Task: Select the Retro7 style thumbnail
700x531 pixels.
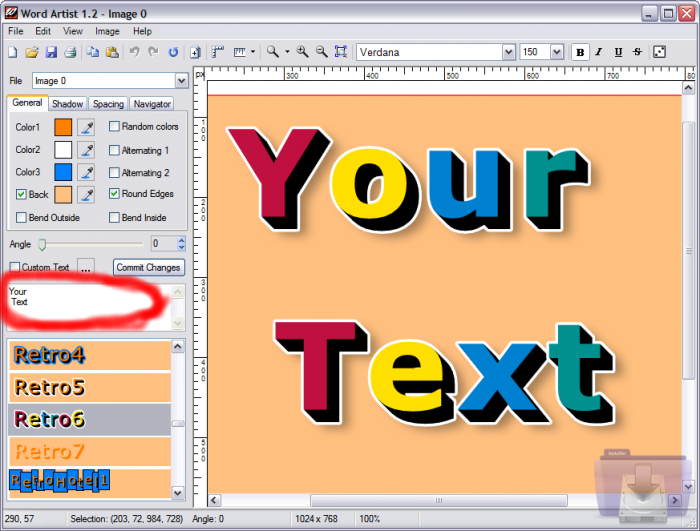Action: (90, 452)
